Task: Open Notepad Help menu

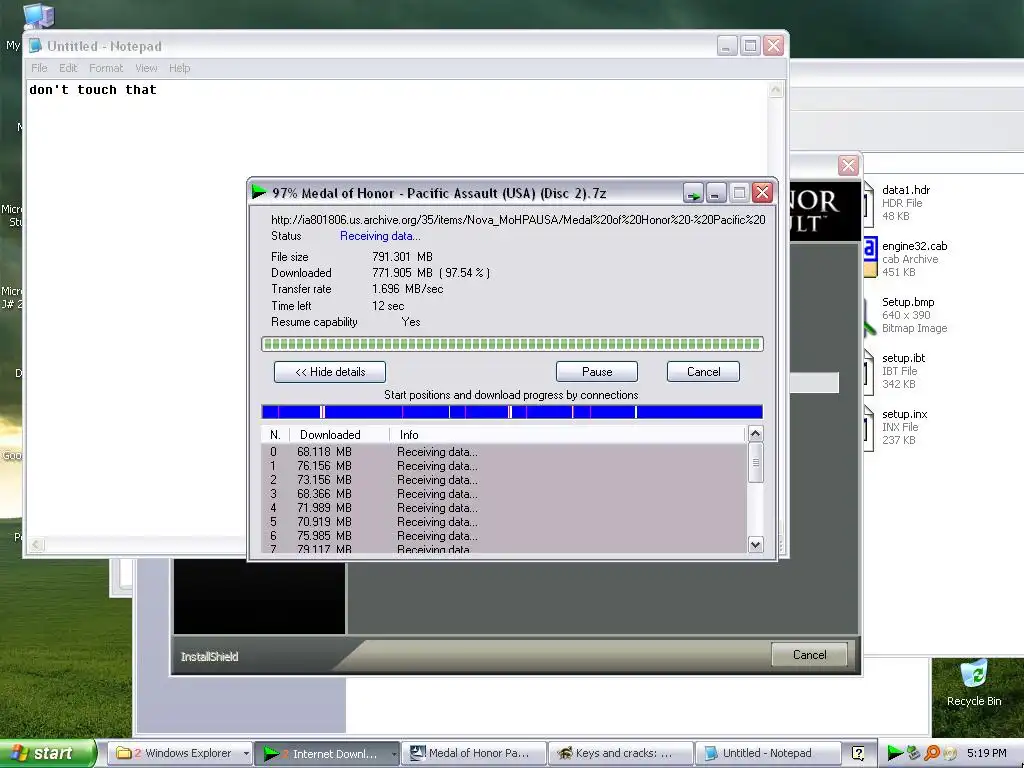Action: (180, 68)
